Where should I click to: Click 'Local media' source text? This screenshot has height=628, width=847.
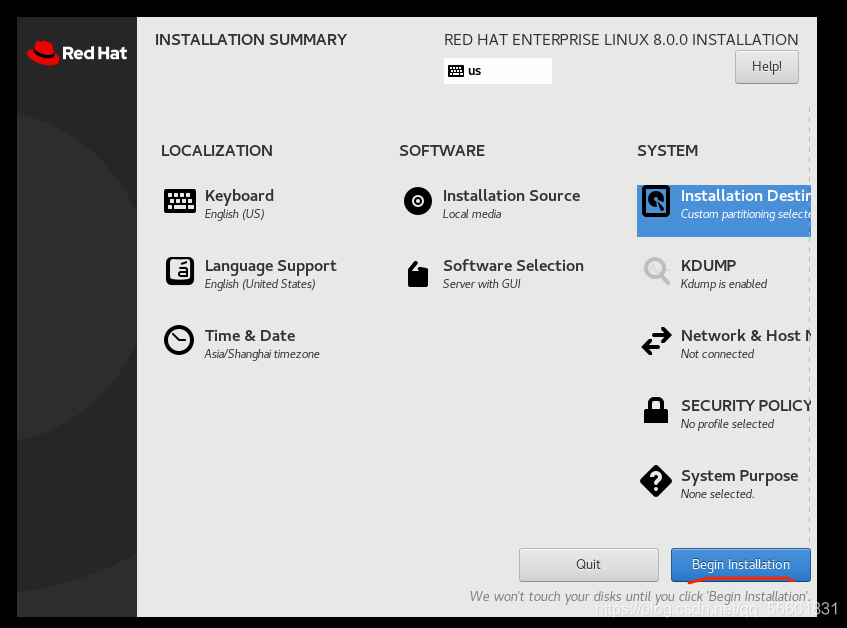coord(472,214)
